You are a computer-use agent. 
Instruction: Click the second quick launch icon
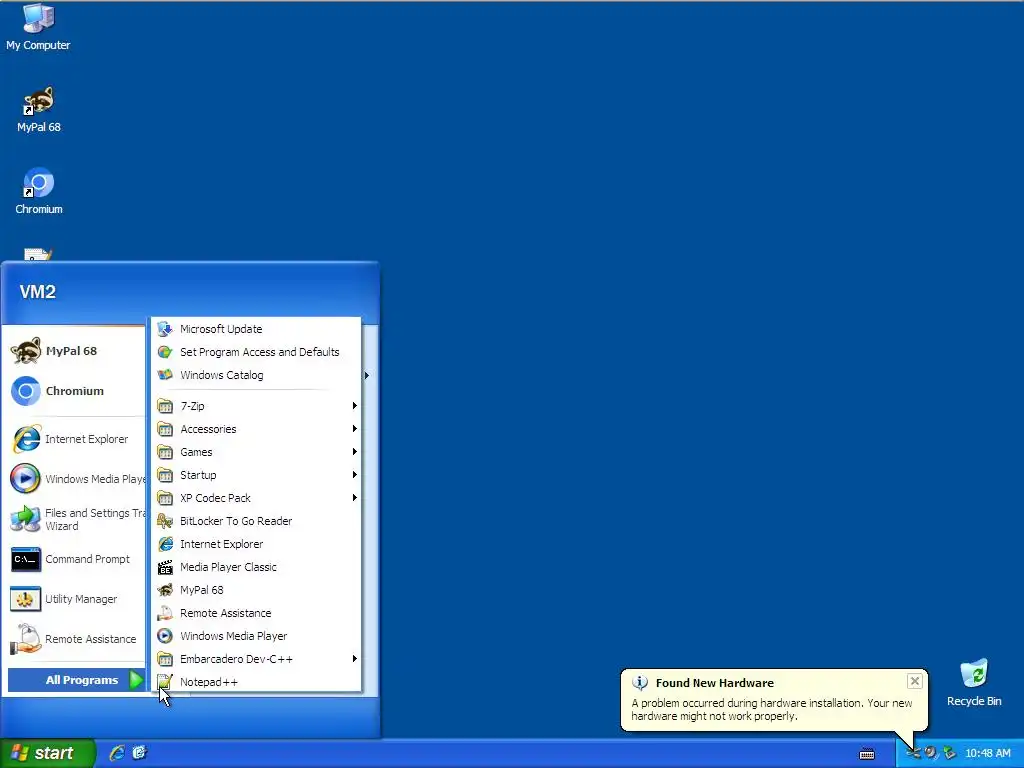(x=139, y=753)
